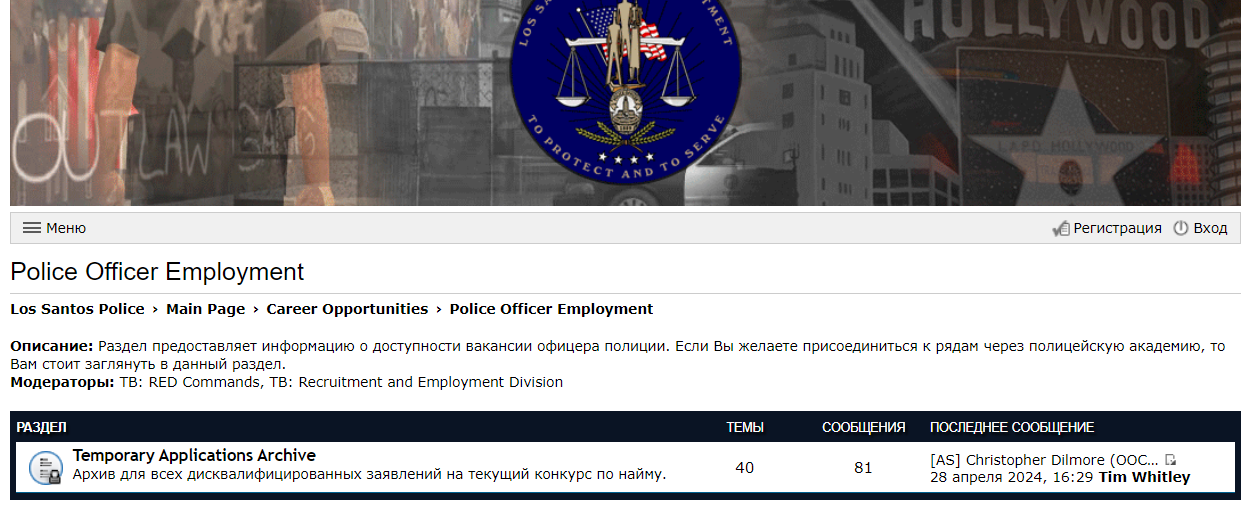Screen dimensions: 1244x507
Task: Click the view latest post icon
Action: (1171, 460)
